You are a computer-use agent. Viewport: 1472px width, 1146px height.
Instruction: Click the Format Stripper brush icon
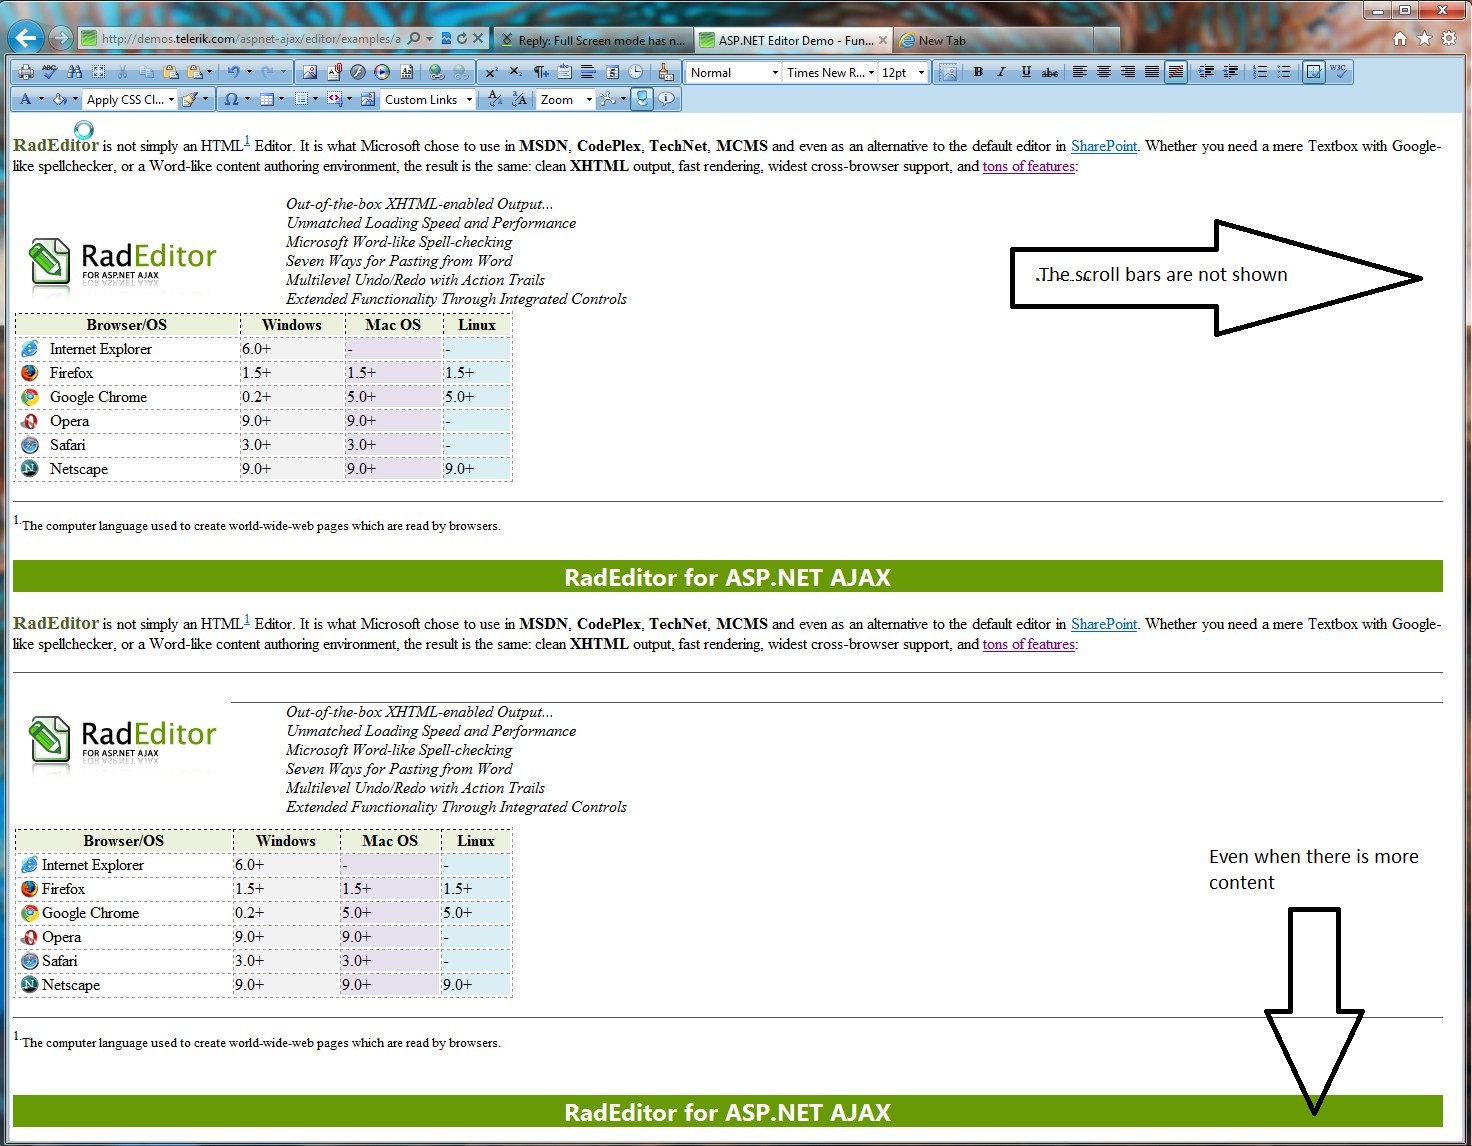point(666,72)
